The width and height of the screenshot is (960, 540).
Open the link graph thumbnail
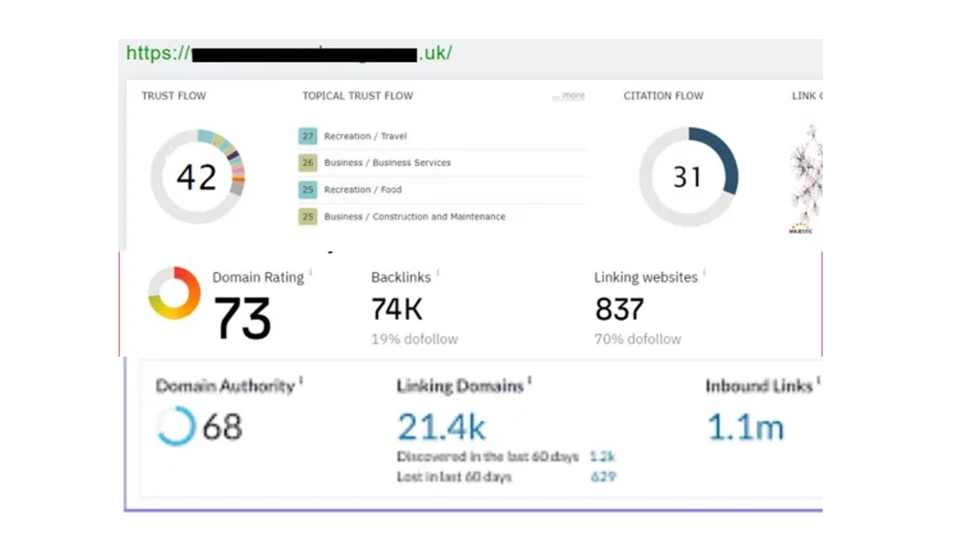pos(806,179)
